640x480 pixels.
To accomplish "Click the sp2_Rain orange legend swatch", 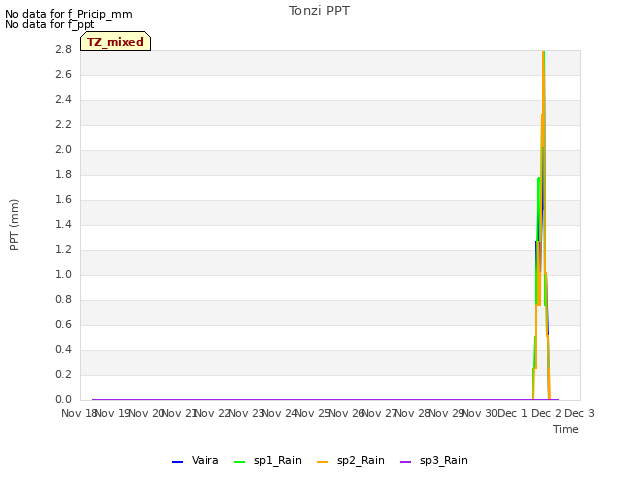I will tap(322, 462).
